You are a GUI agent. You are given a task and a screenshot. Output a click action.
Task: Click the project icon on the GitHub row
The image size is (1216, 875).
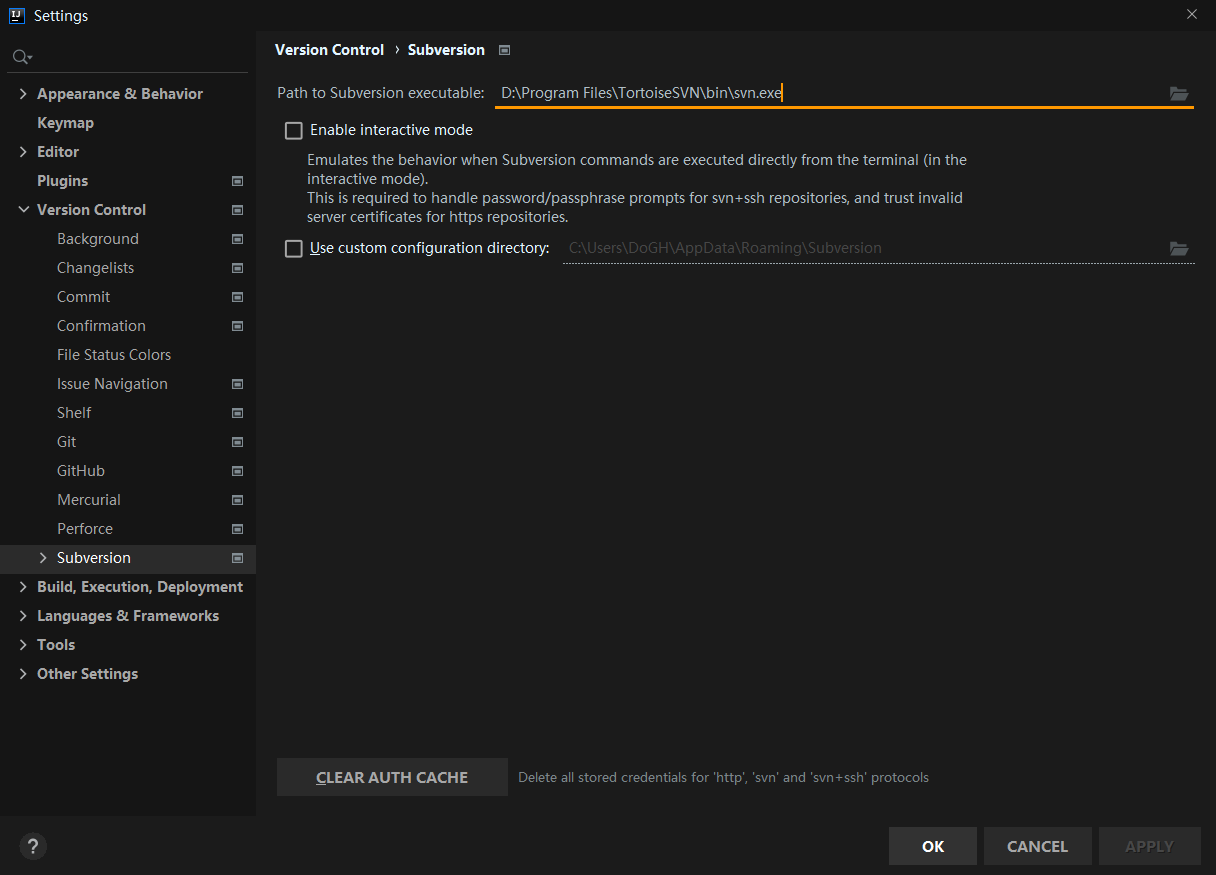(x=237, y=471)
